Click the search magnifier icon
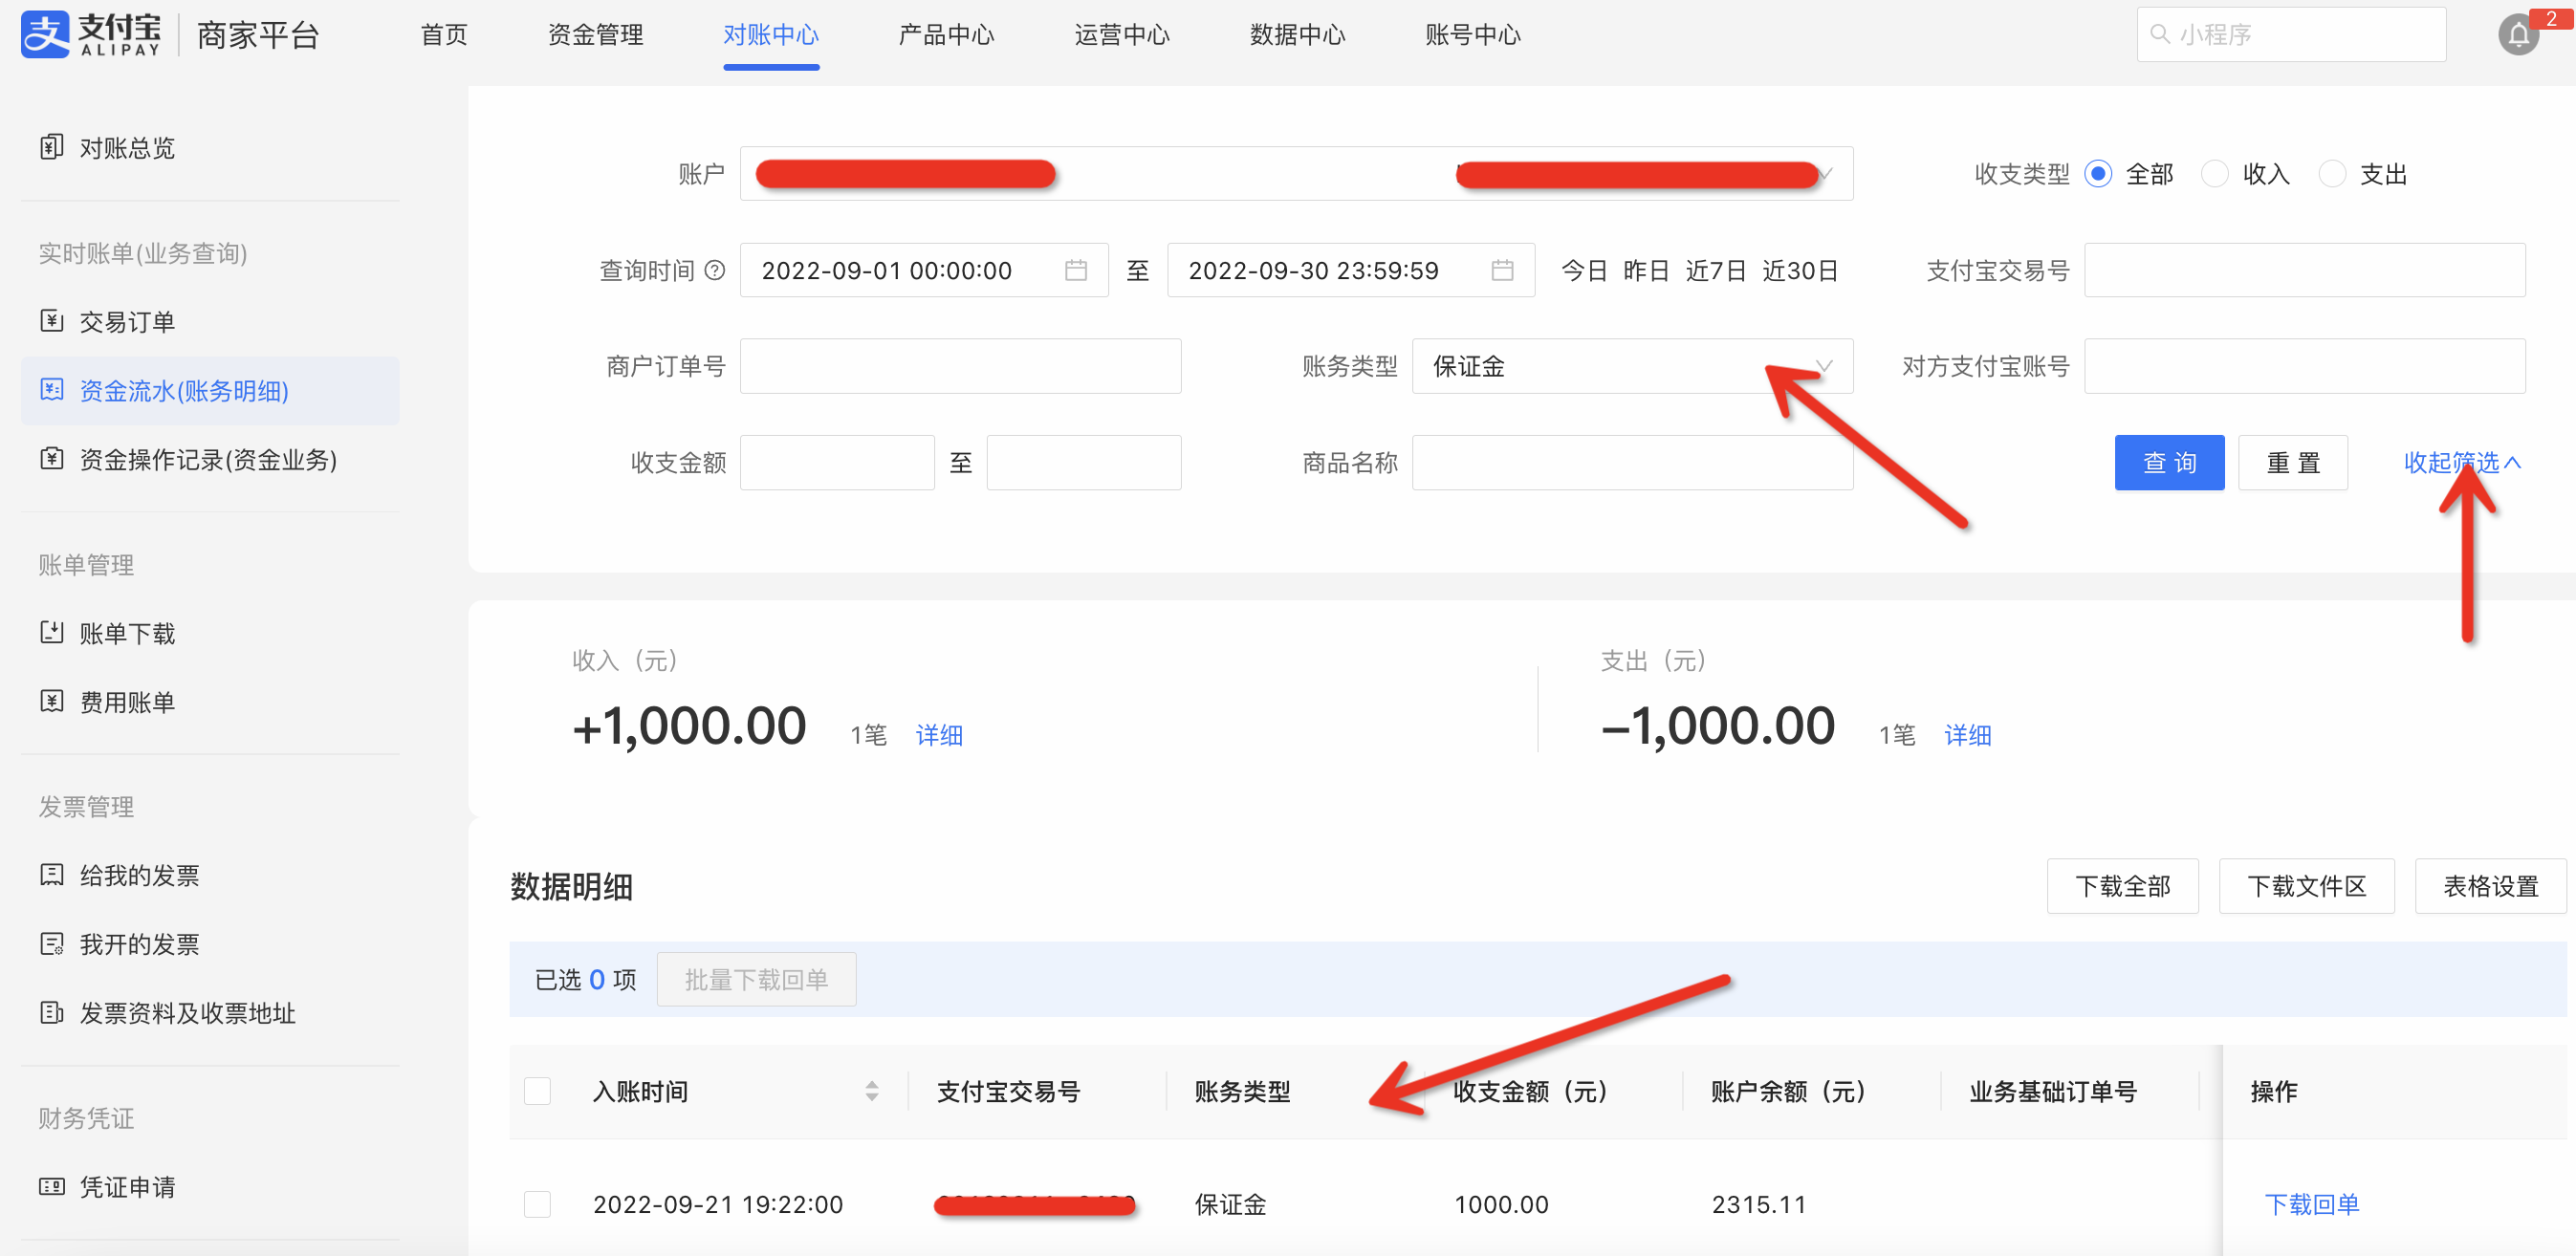2576x1256 pixels. coord(2160,34)
